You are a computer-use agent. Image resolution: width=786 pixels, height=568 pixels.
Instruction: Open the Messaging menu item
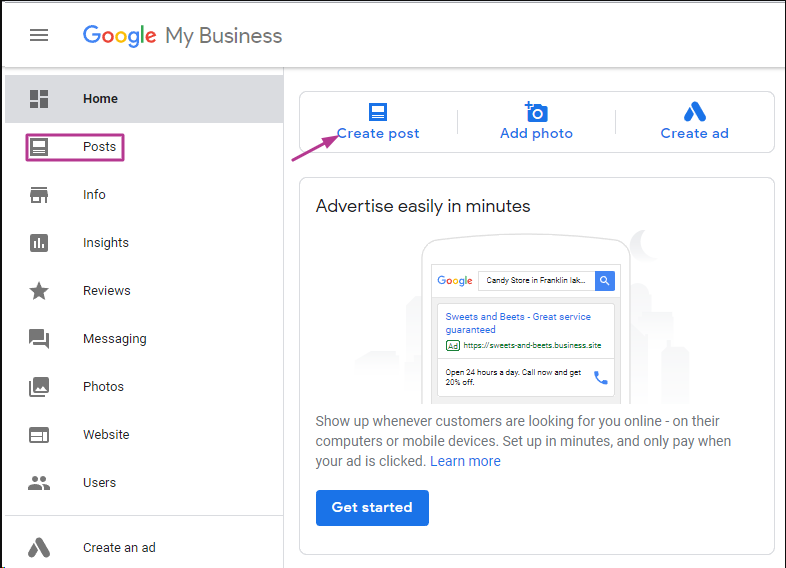click(144, 339)
